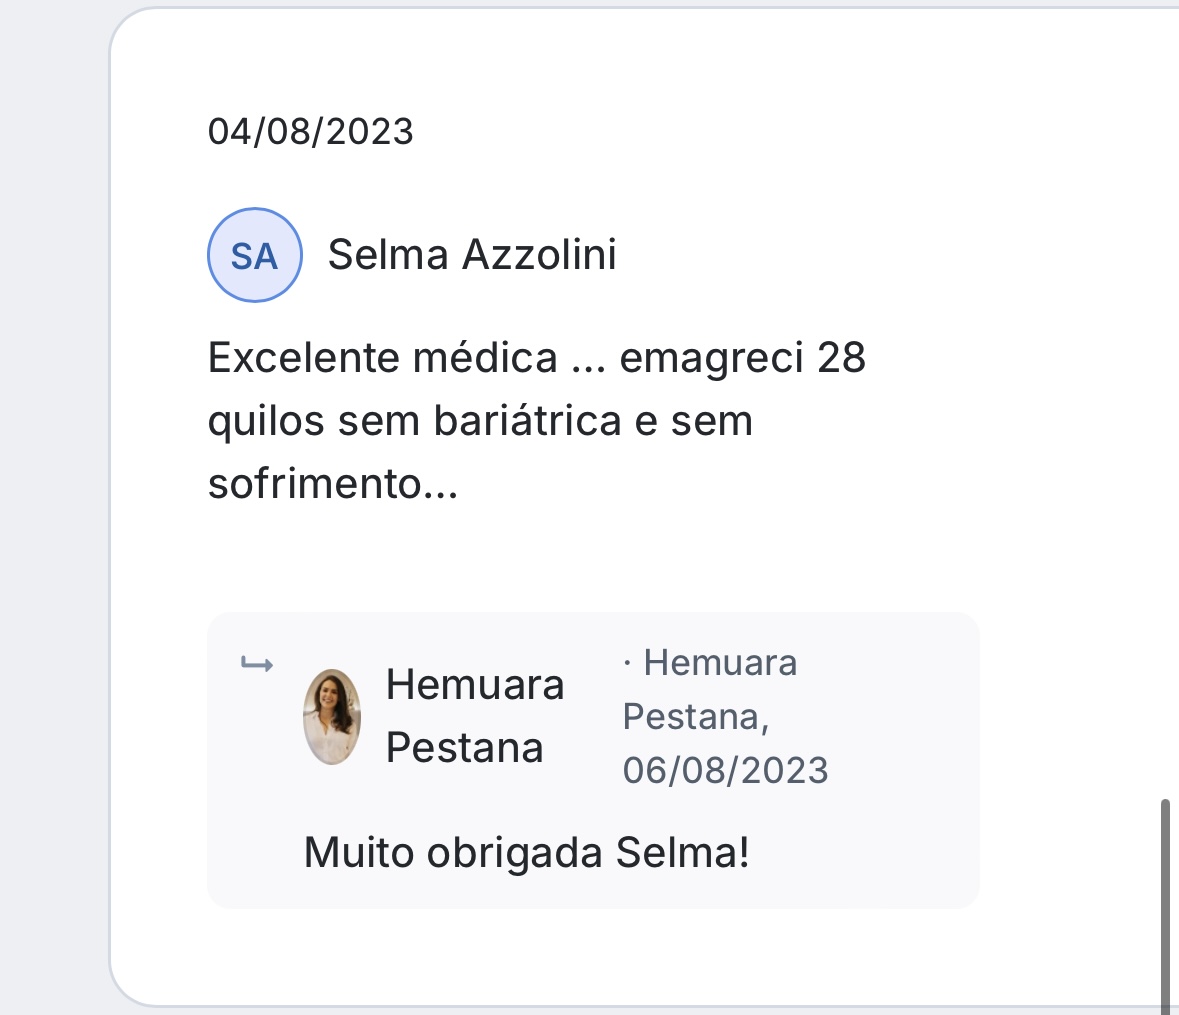Click the word "Selma!" in the reply
This screenshot has width=1179, height=1015.
(x=682, y=853)
